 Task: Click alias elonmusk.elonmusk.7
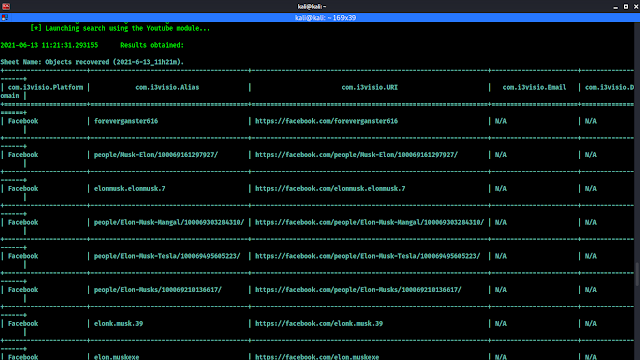[x=130, y=189]
